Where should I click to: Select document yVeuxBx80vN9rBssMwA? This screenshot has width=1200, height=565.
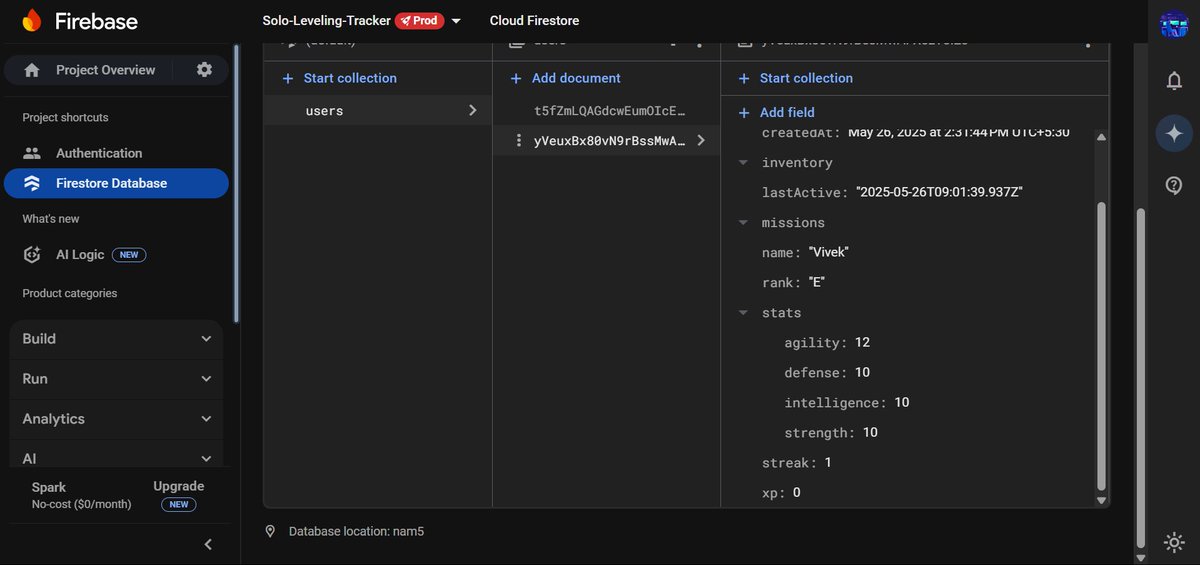(610, 141)
